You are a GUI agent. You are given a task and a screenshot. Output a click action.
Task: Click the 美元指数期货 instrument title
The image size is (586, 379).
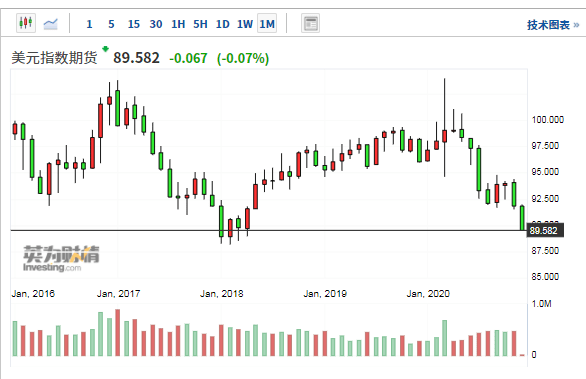[x=54, y=58]
